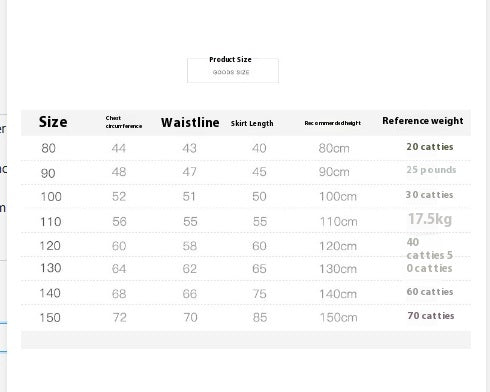Select size 90 row label
Screen dimensions: 490x392
48,173
